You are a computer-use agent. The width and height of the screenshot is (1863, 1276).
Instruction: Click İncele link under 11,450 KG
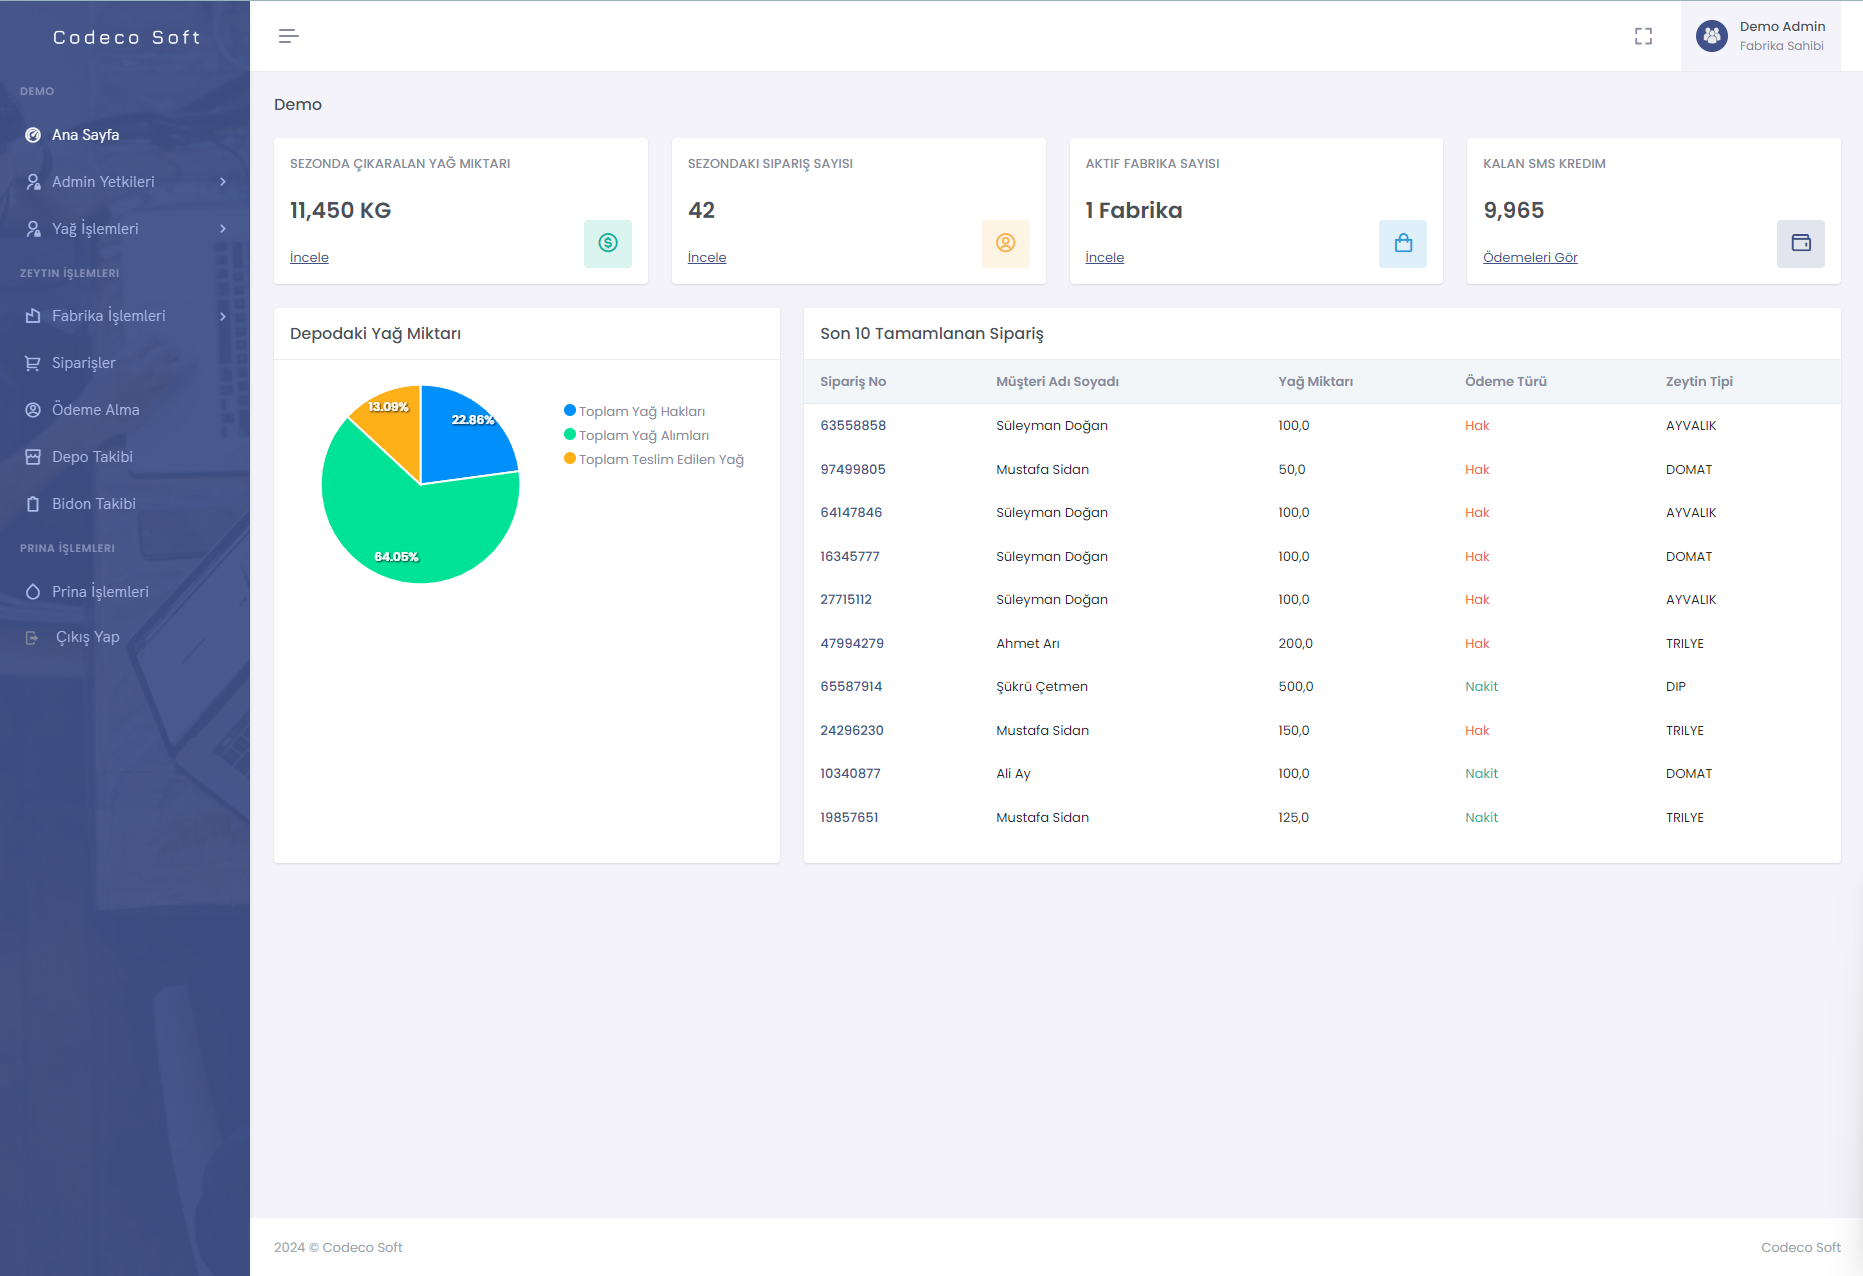click(309, 257)
